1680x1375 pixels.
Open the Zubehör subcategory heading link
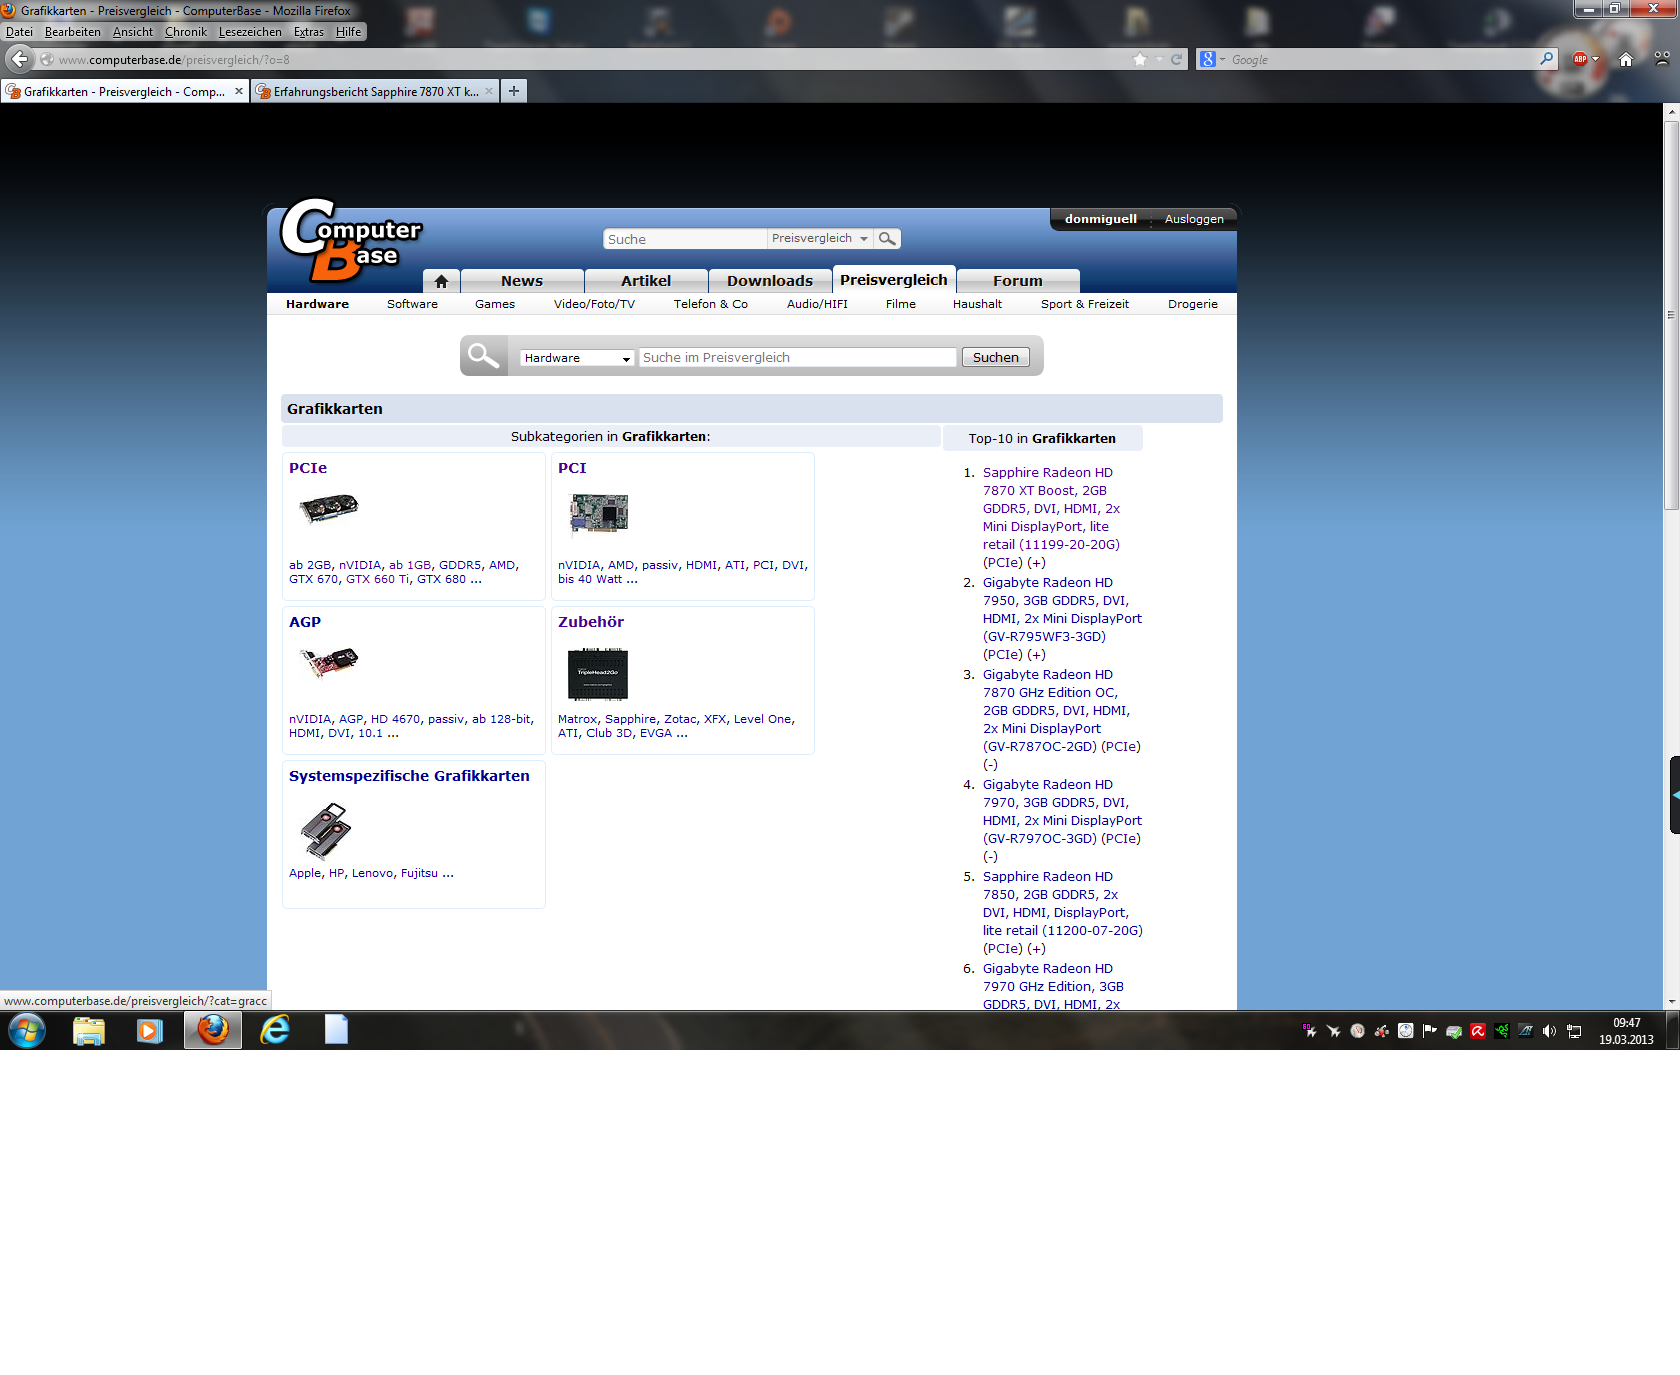click(x=591, y=622)
